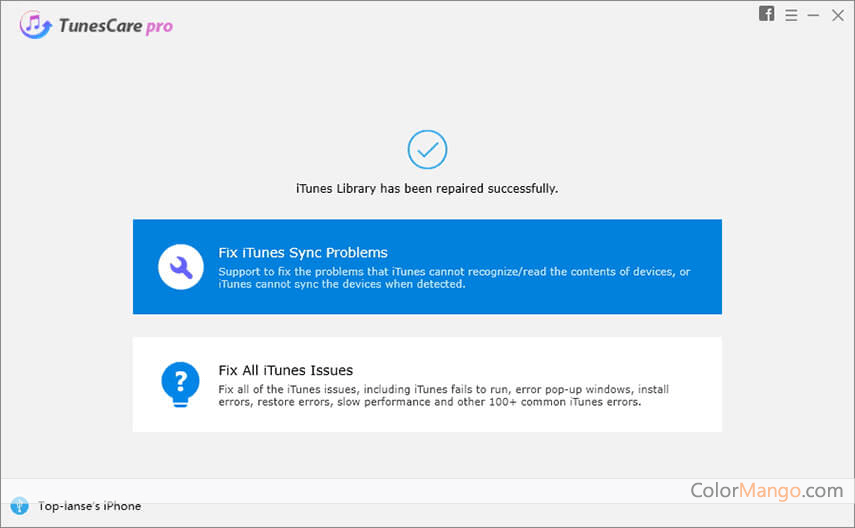Click the TunesCare pro title text
The width and height of the screenshot is (855, 528).
tap(106, 27)
